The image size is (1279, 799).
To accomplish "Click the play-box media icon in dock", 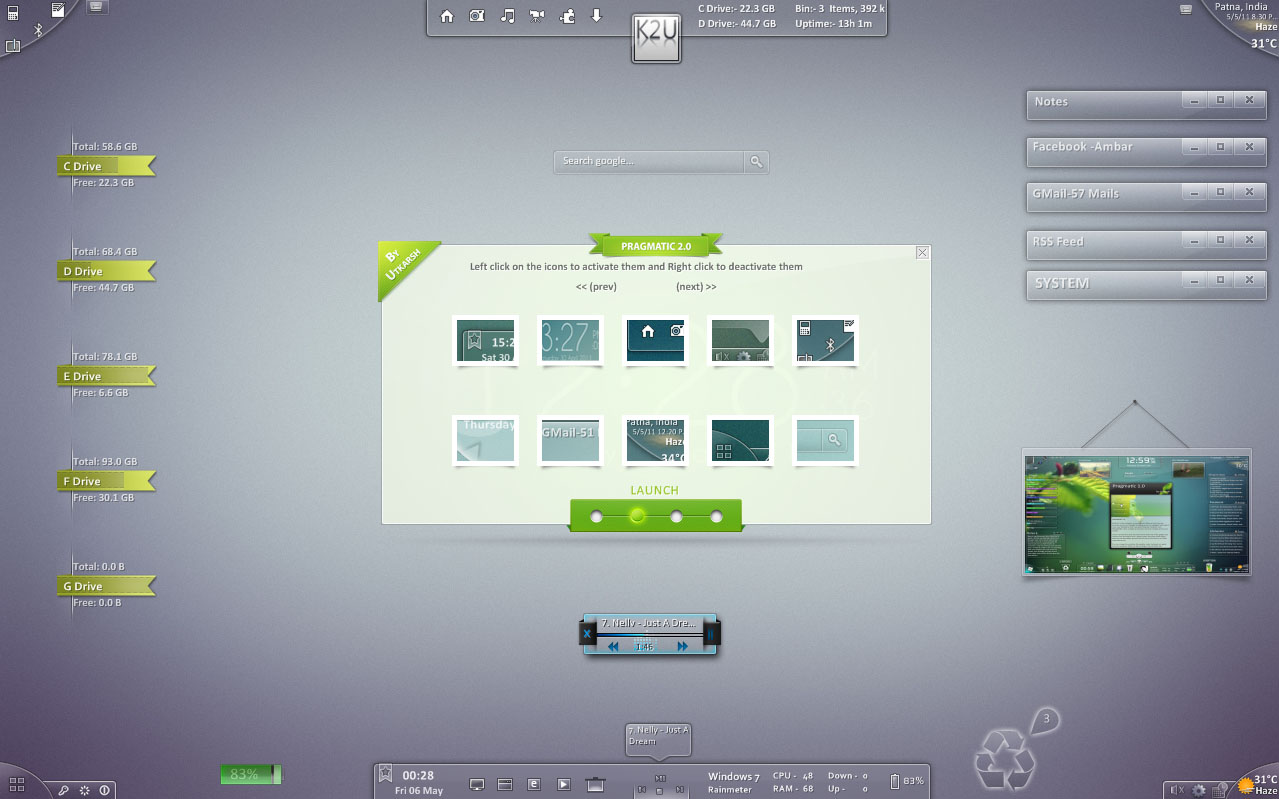I will coord(563,785).
